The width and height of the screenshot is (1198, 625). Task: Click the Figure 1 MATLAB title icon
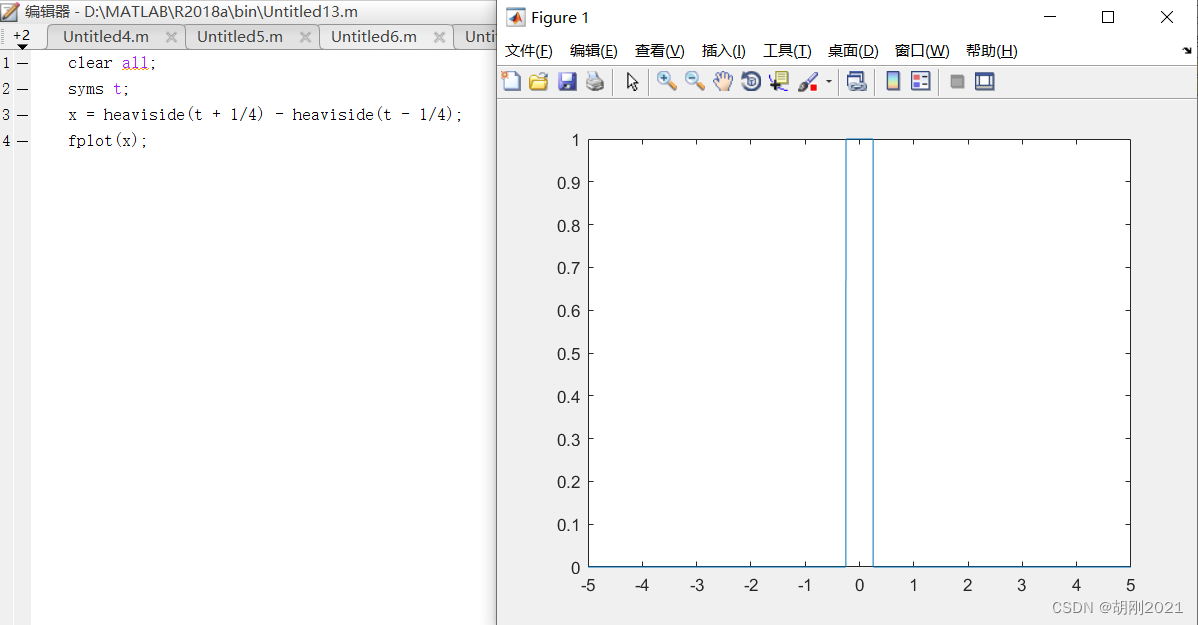coord(516,18)
